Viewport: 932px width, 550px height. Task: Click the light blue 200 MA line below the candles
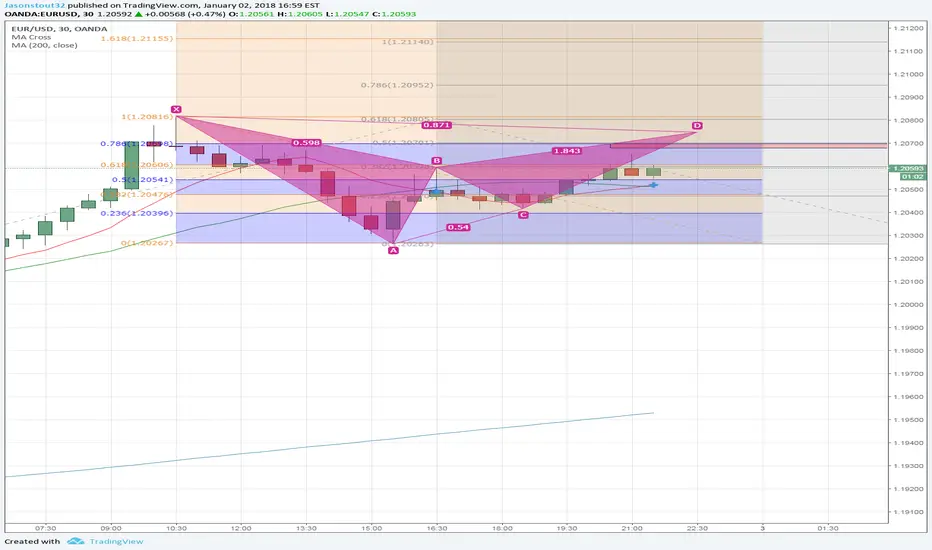tap(329, 445)
